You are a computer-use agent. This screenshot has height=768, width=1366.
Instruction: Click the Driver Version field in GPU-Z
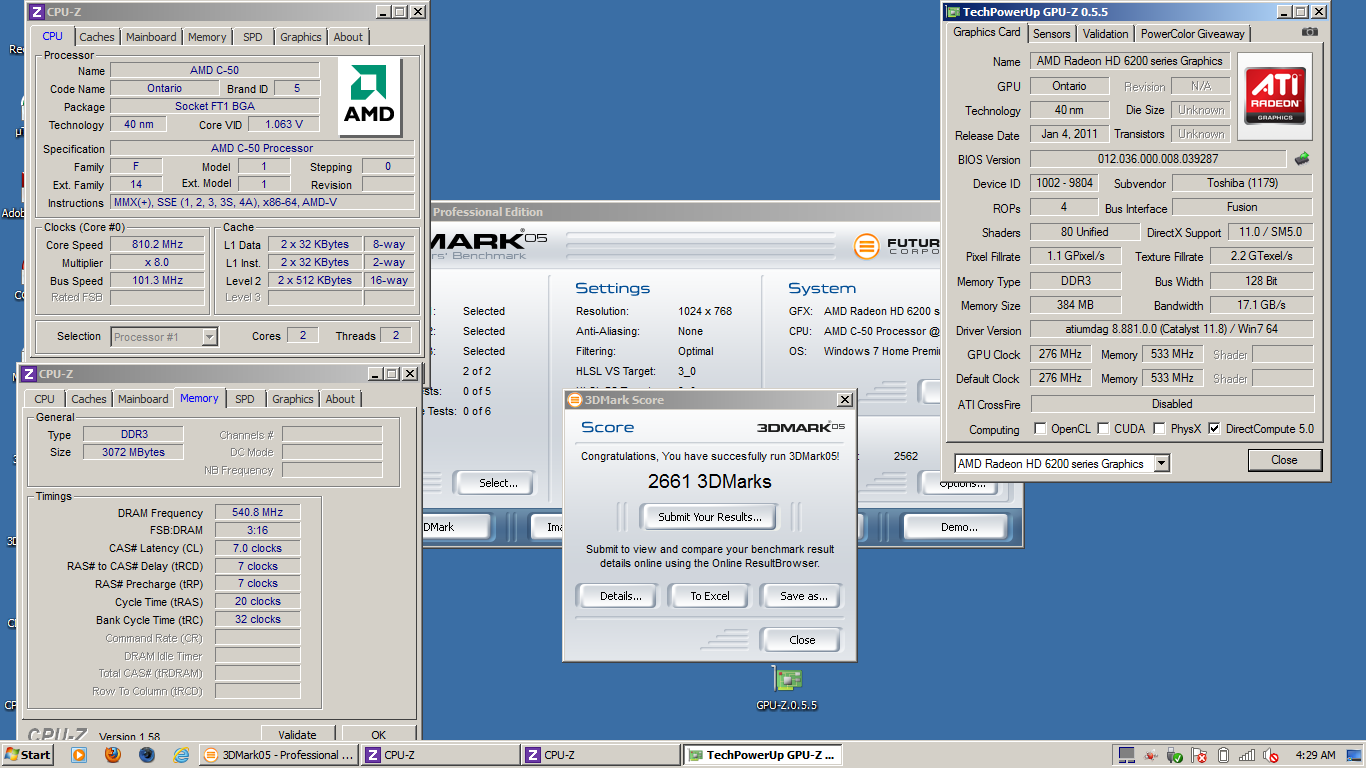point(1172,330)
